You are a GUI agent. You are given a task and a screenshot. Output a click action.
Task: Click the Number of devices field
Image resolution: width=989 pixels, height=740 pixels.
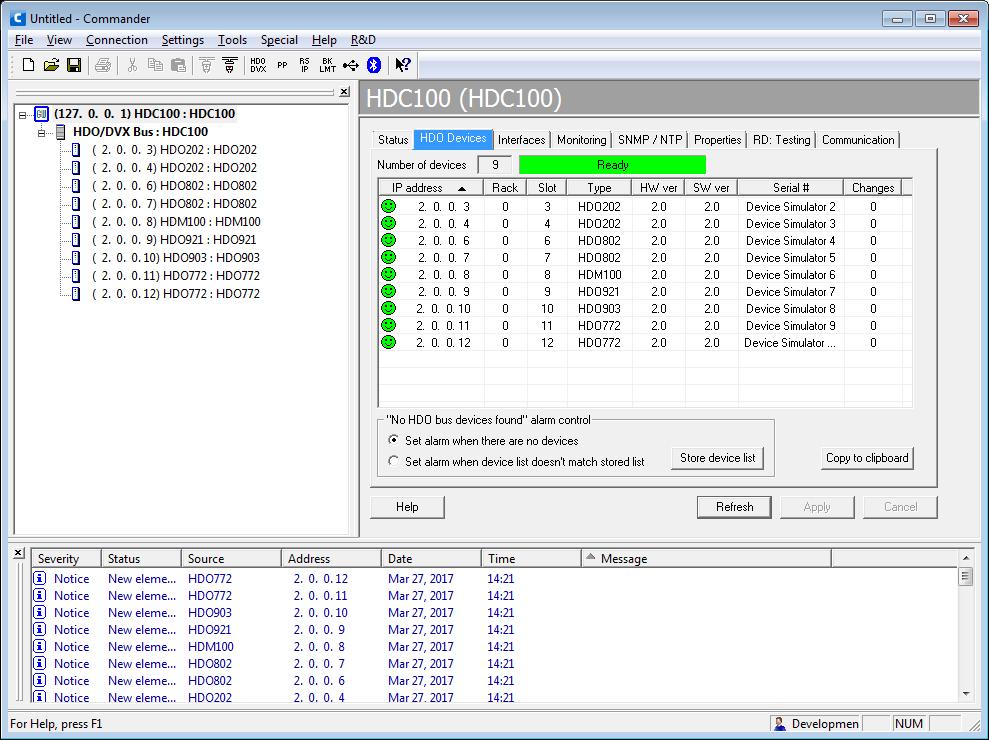(x=494, y=165)
